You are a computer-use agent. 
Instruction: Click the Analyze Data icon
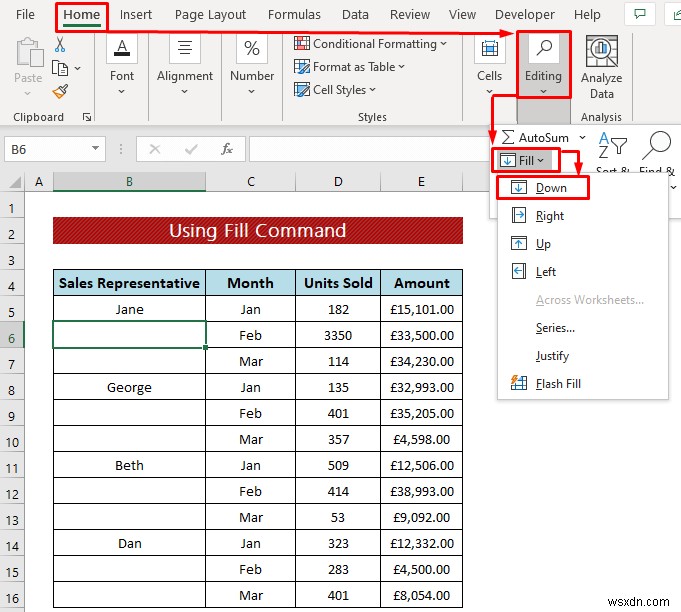602,51
